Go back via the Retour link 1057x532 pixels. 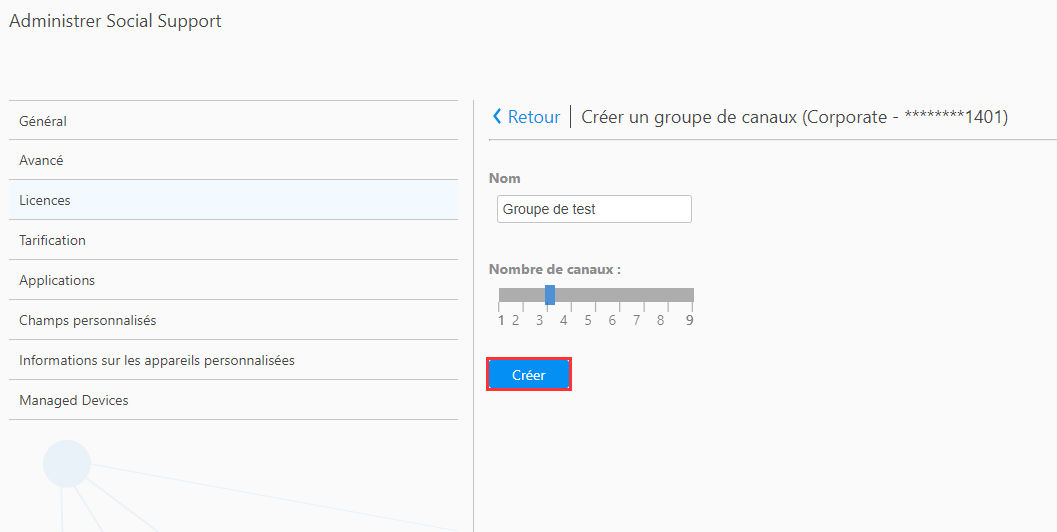point(533,117)
